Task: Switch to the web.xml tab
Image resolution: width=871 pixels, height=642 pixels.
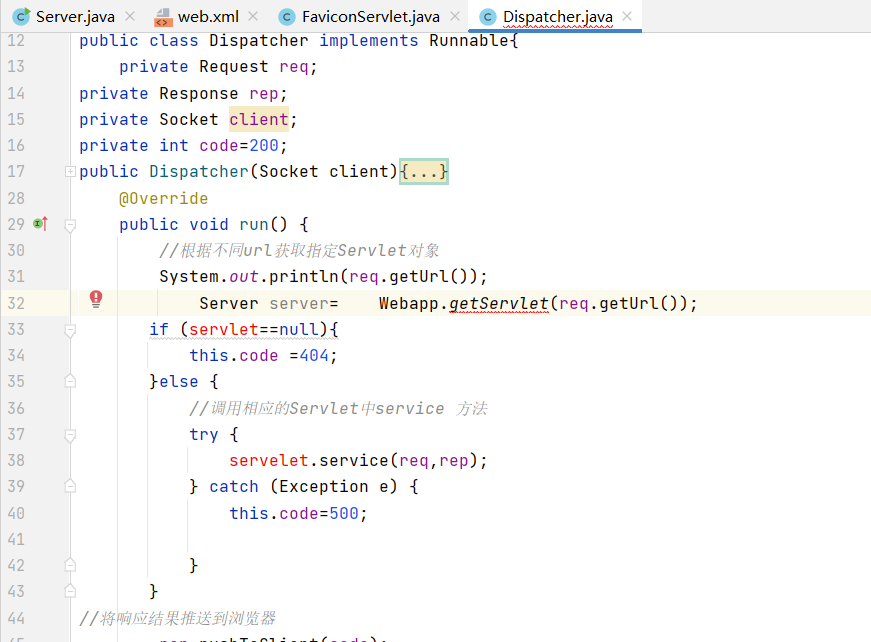Action: click(x=208, y=17)
